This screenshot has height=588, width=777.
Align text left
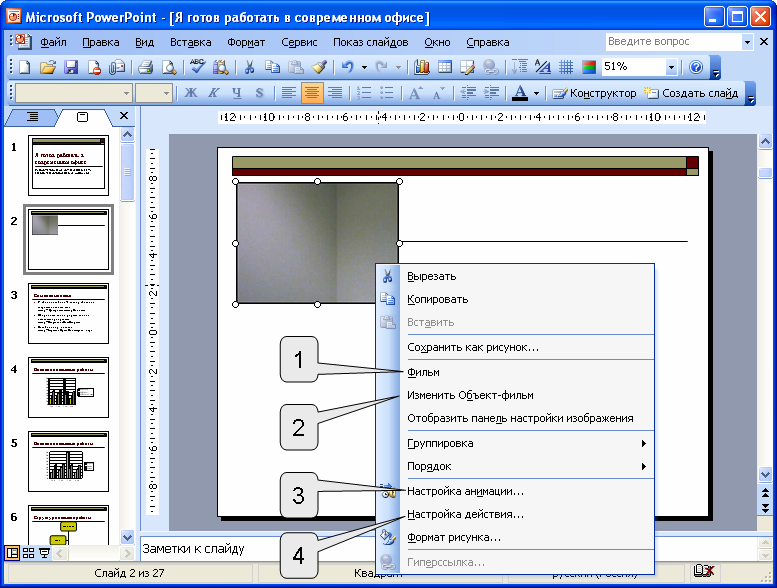coord(288,93)
